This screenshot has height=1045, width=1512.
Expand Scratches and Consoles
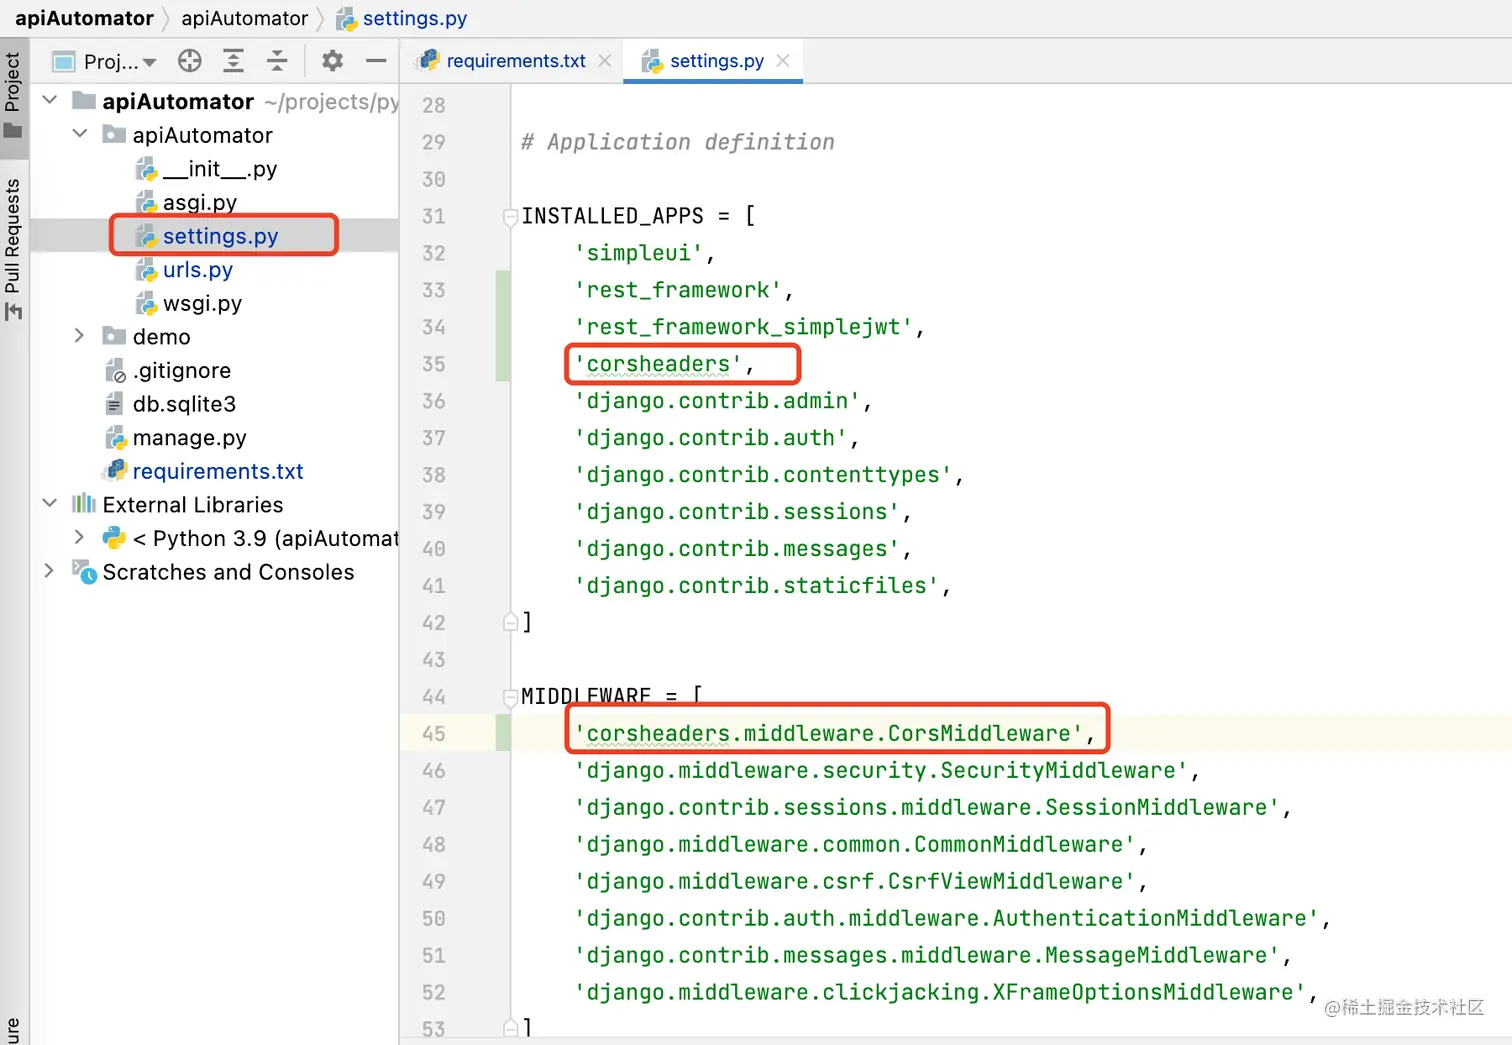[x=50, y=571]
